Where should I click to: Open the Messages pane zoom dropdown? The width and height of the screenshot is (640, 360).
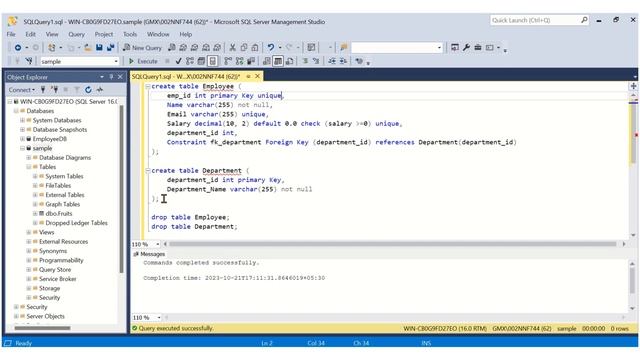158,318
